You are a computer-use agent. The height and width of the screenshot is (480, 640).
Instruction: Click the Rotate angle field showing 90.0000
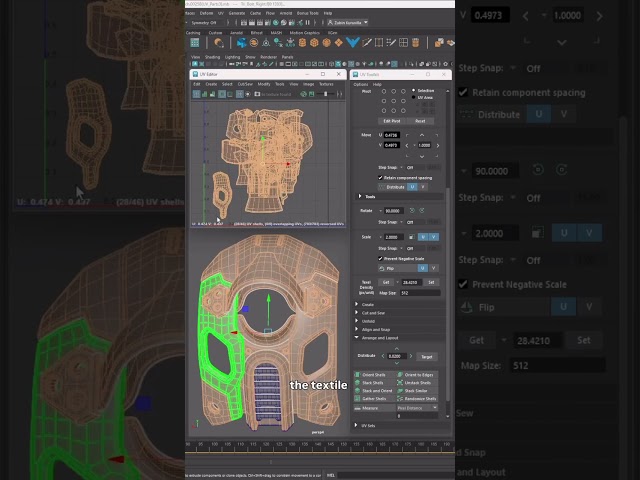click(x=394, y=211)
